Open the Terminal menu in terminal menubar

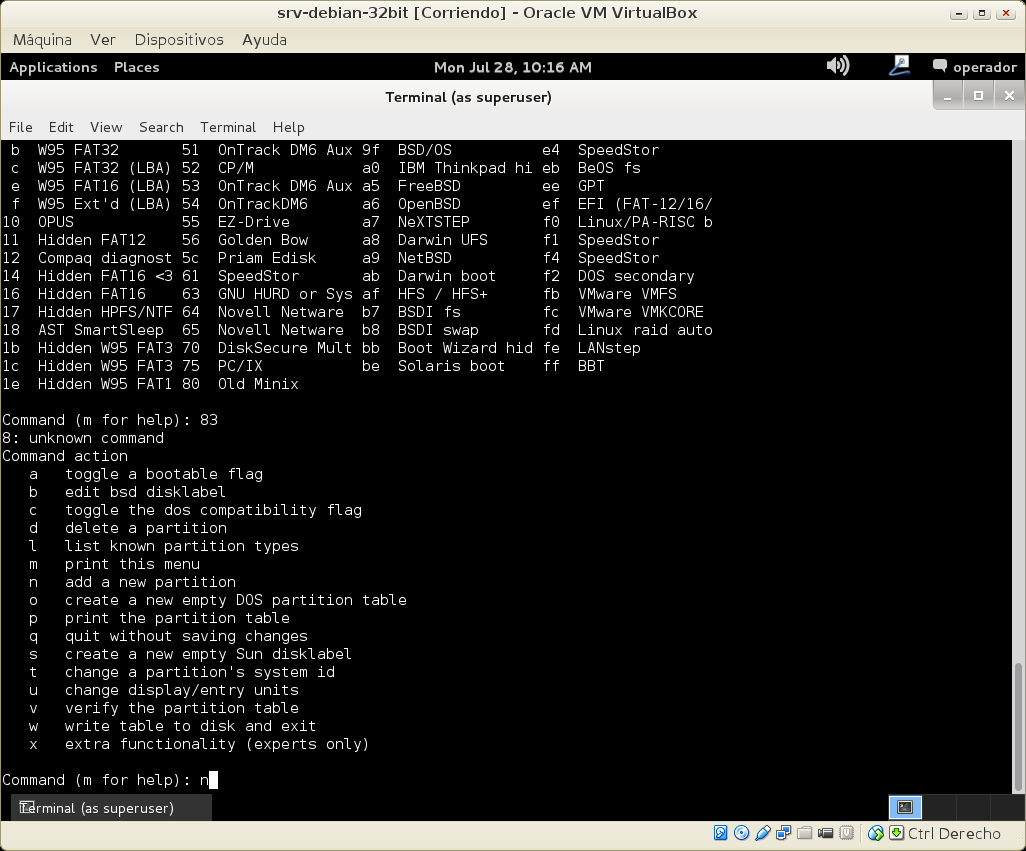[x=228, y=127]
